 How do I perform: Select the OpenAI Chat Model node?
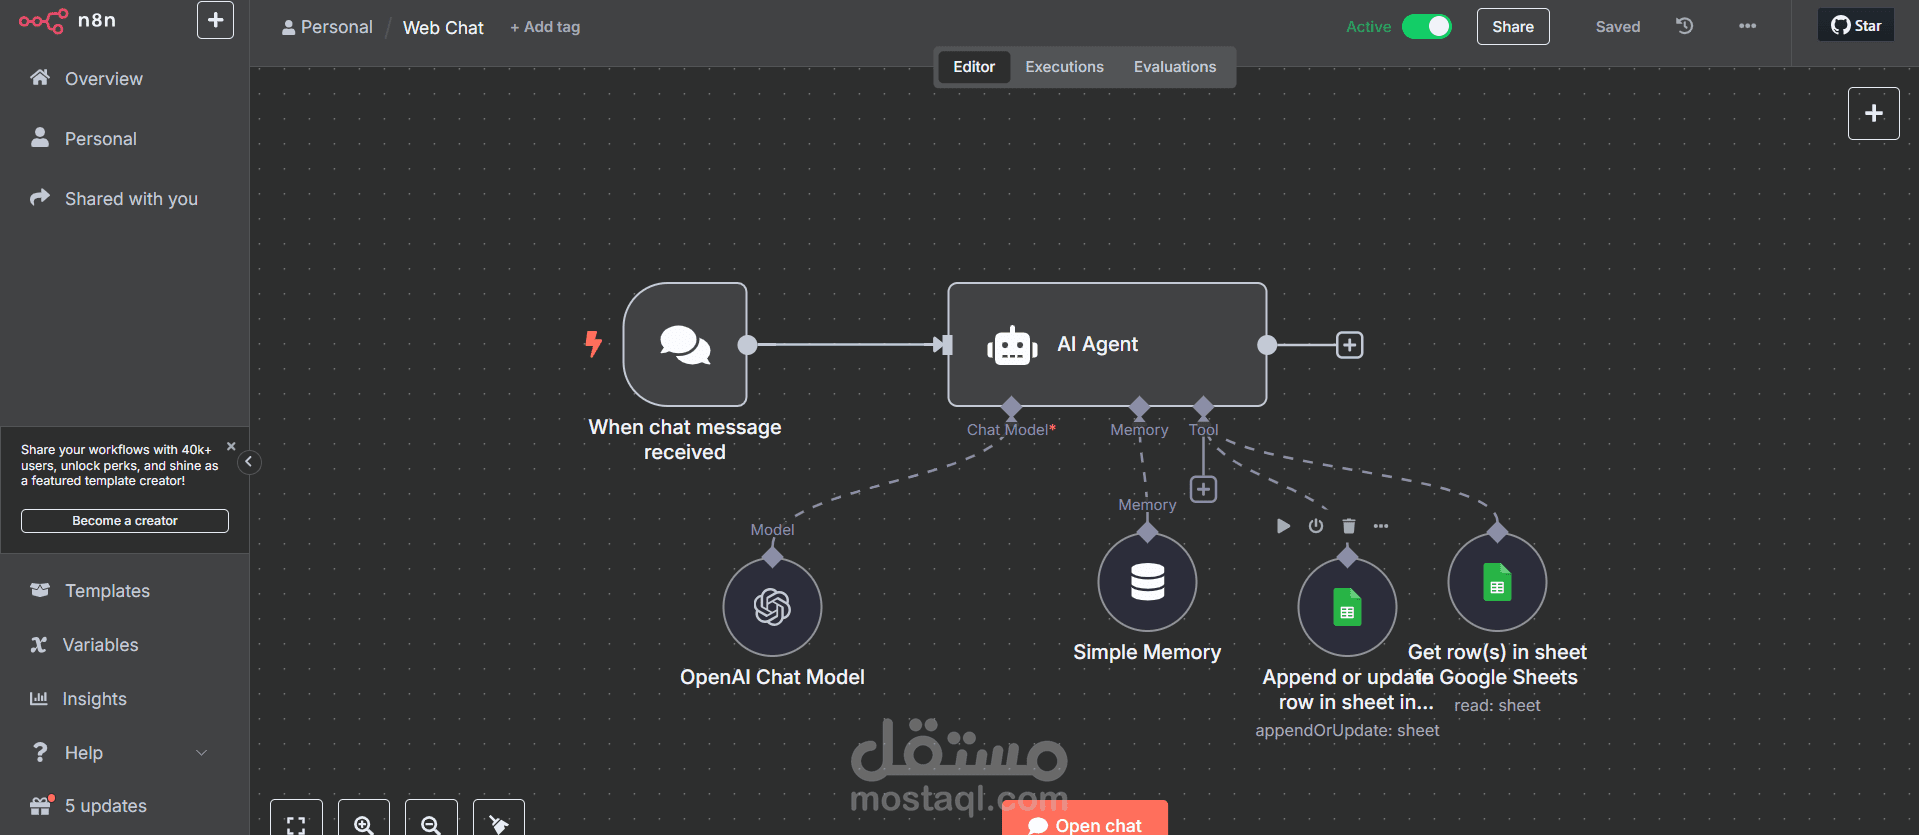tap(772, 607)
